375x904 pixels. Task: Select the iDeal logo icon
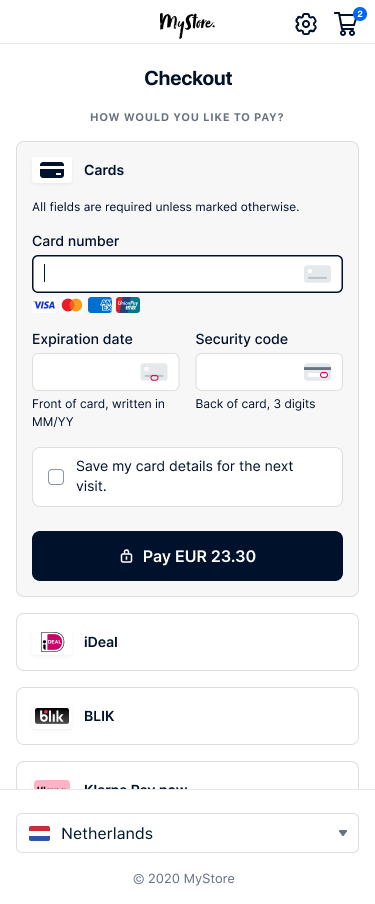coord(52,642)
